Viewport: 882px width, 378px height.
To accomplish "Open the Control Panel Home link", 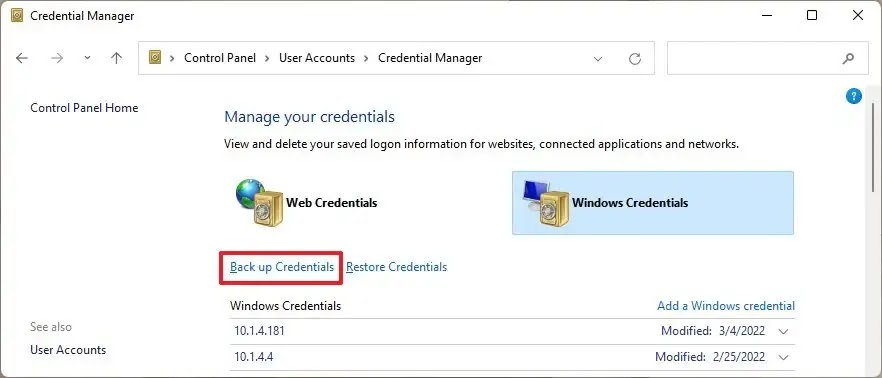I will [84, 107].
